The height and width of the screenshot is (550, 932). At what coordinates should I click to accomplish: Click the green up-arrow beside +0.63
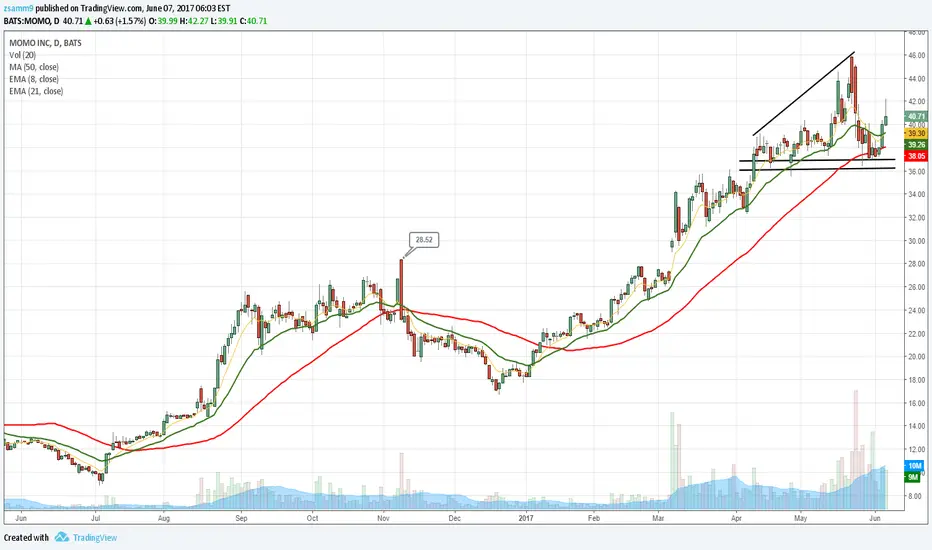(x=88, y=21)
